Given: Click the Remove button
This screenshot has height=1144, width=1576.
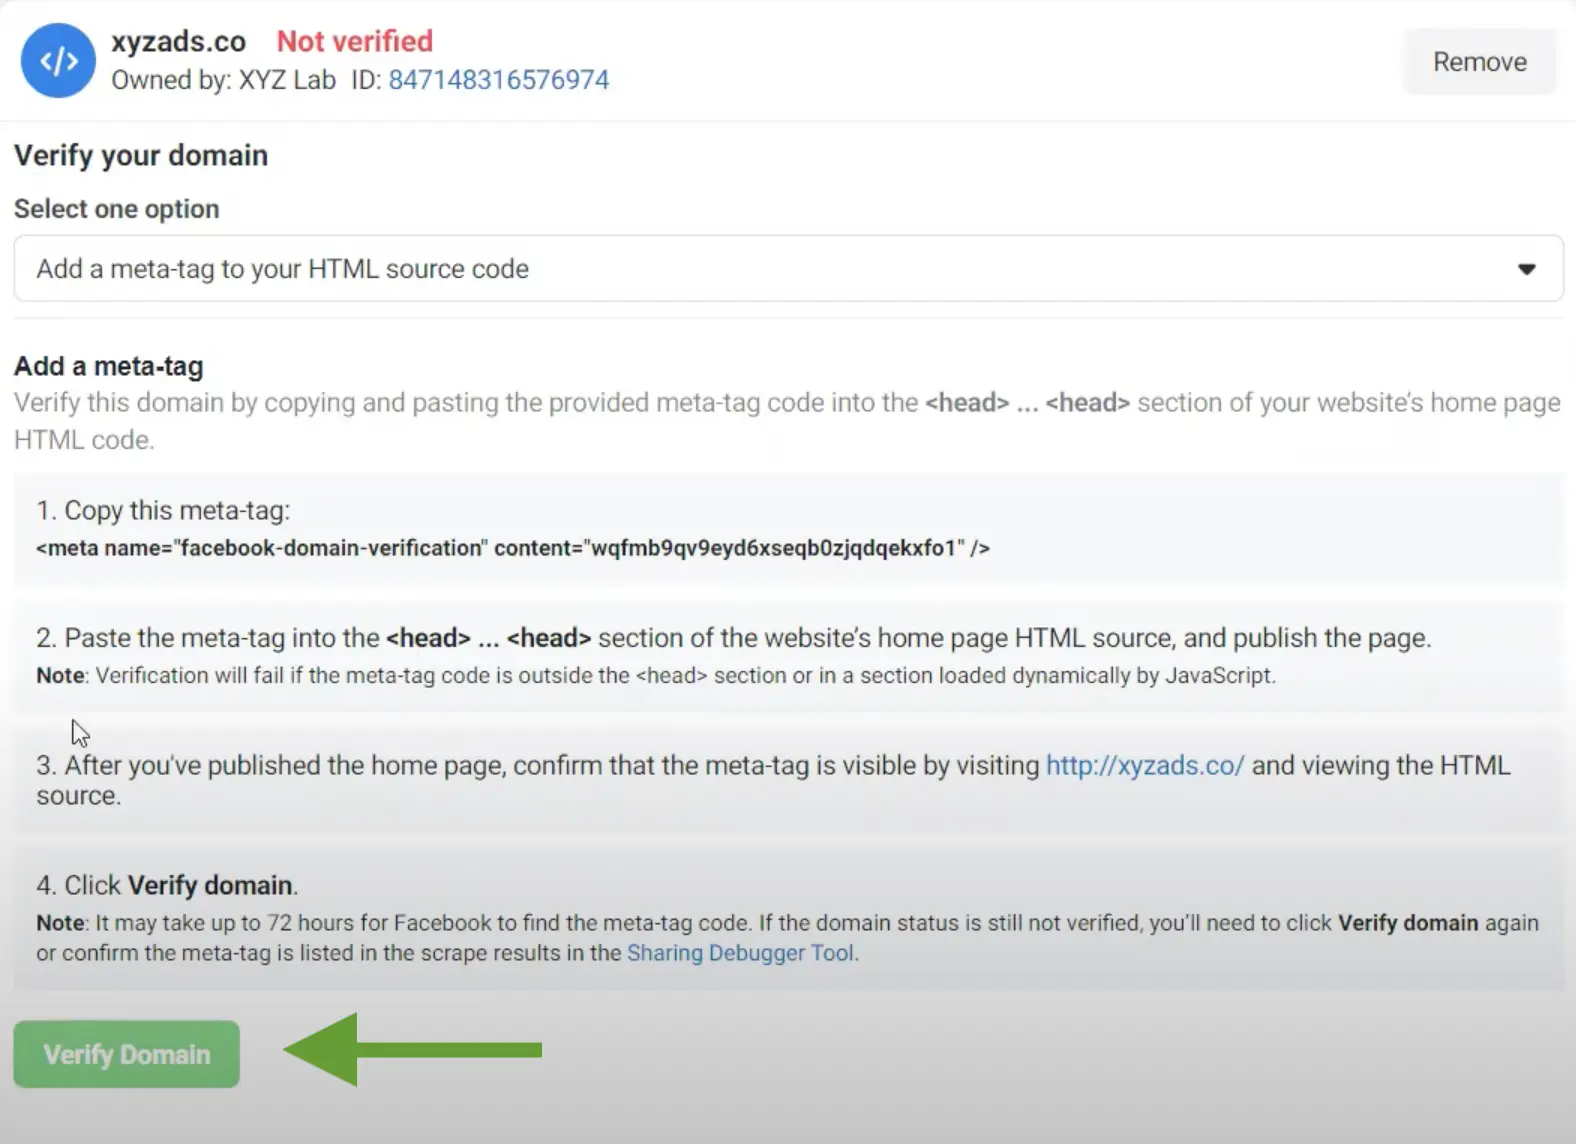Looking at the screenshot, I should point(1479,62).
